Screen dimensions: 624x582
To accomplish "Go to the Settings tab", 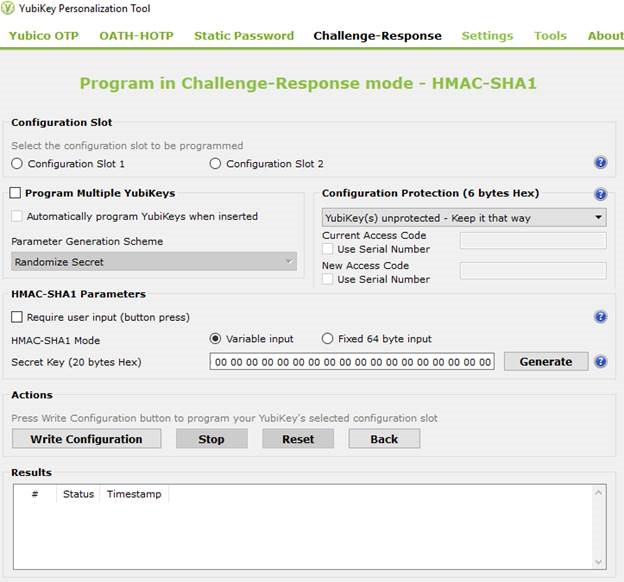I will tap(488, 36).
